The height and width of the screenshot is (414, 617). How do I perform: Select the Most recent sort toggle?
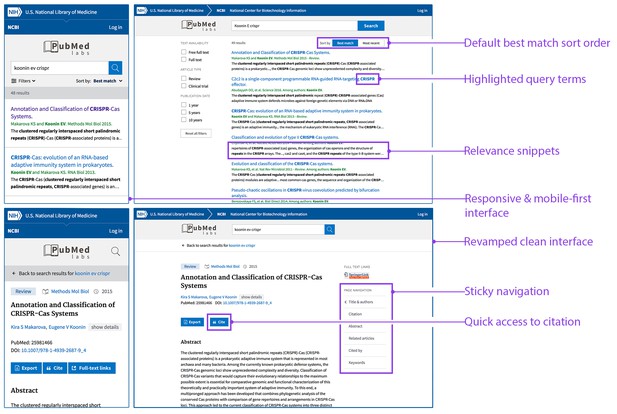point(371,43)
